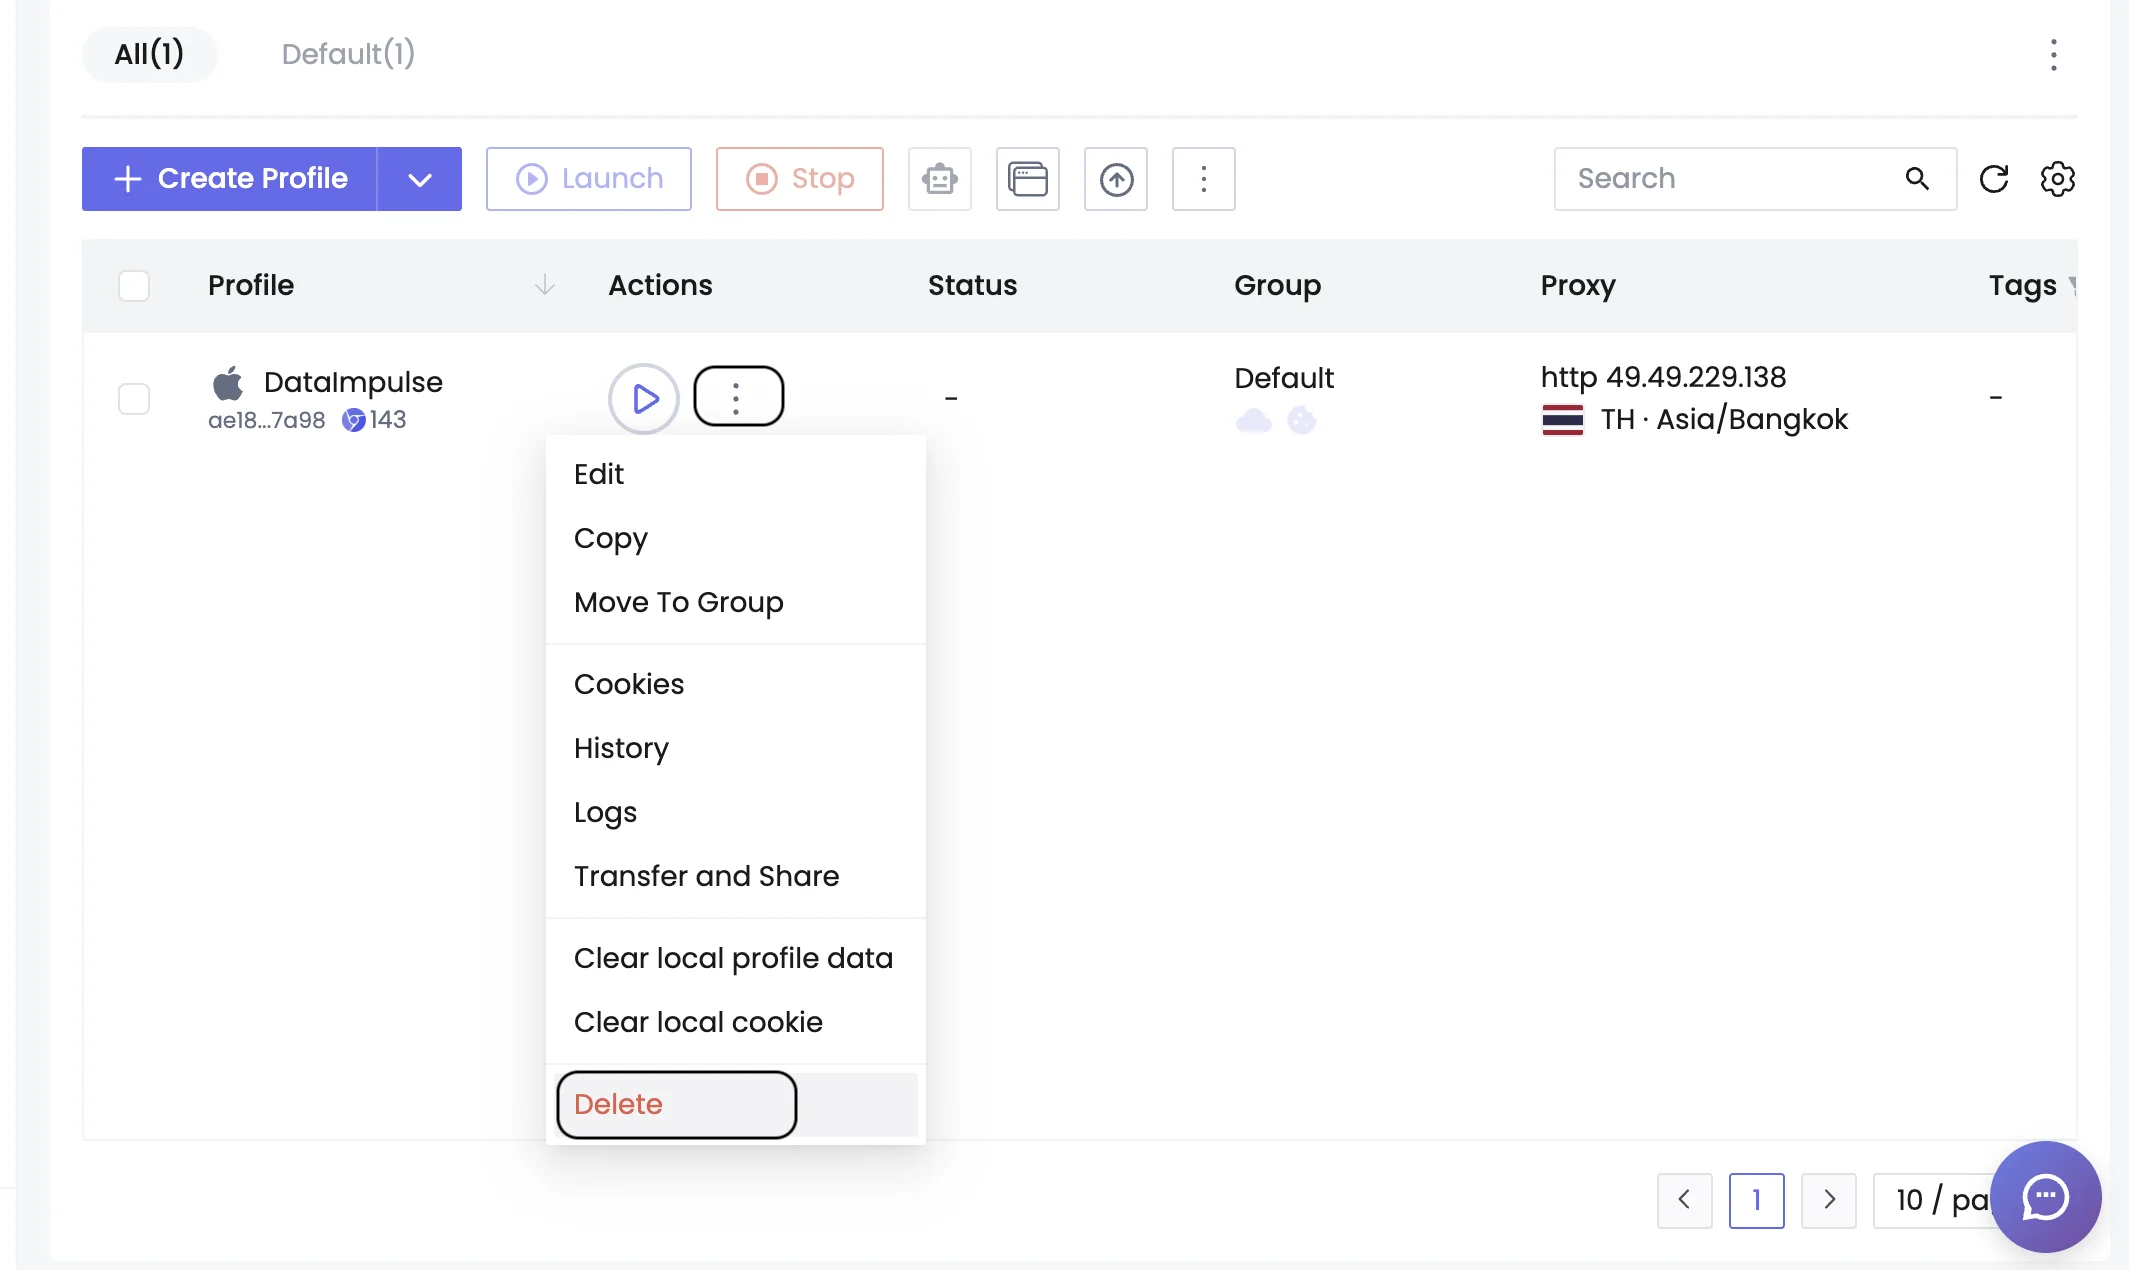Click the refresh icon beside search
Screen dimensions: 2129x1270
pyautogui.click(x=1993, y=179)
